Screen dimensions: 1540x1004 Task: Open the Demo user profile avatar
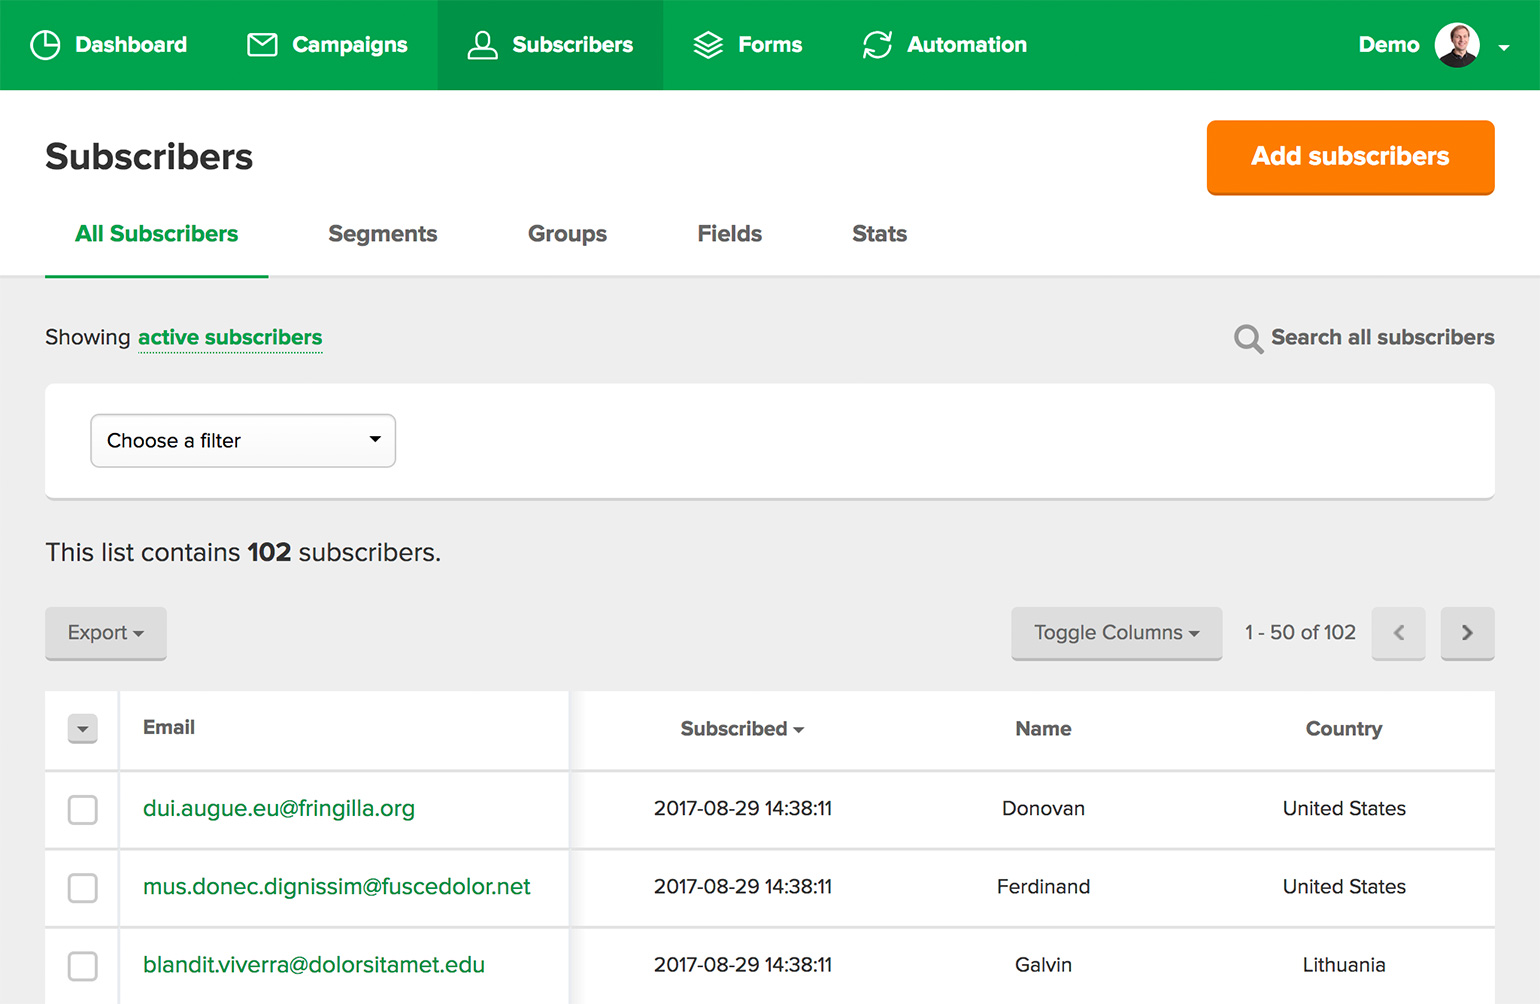point(1456,45)
